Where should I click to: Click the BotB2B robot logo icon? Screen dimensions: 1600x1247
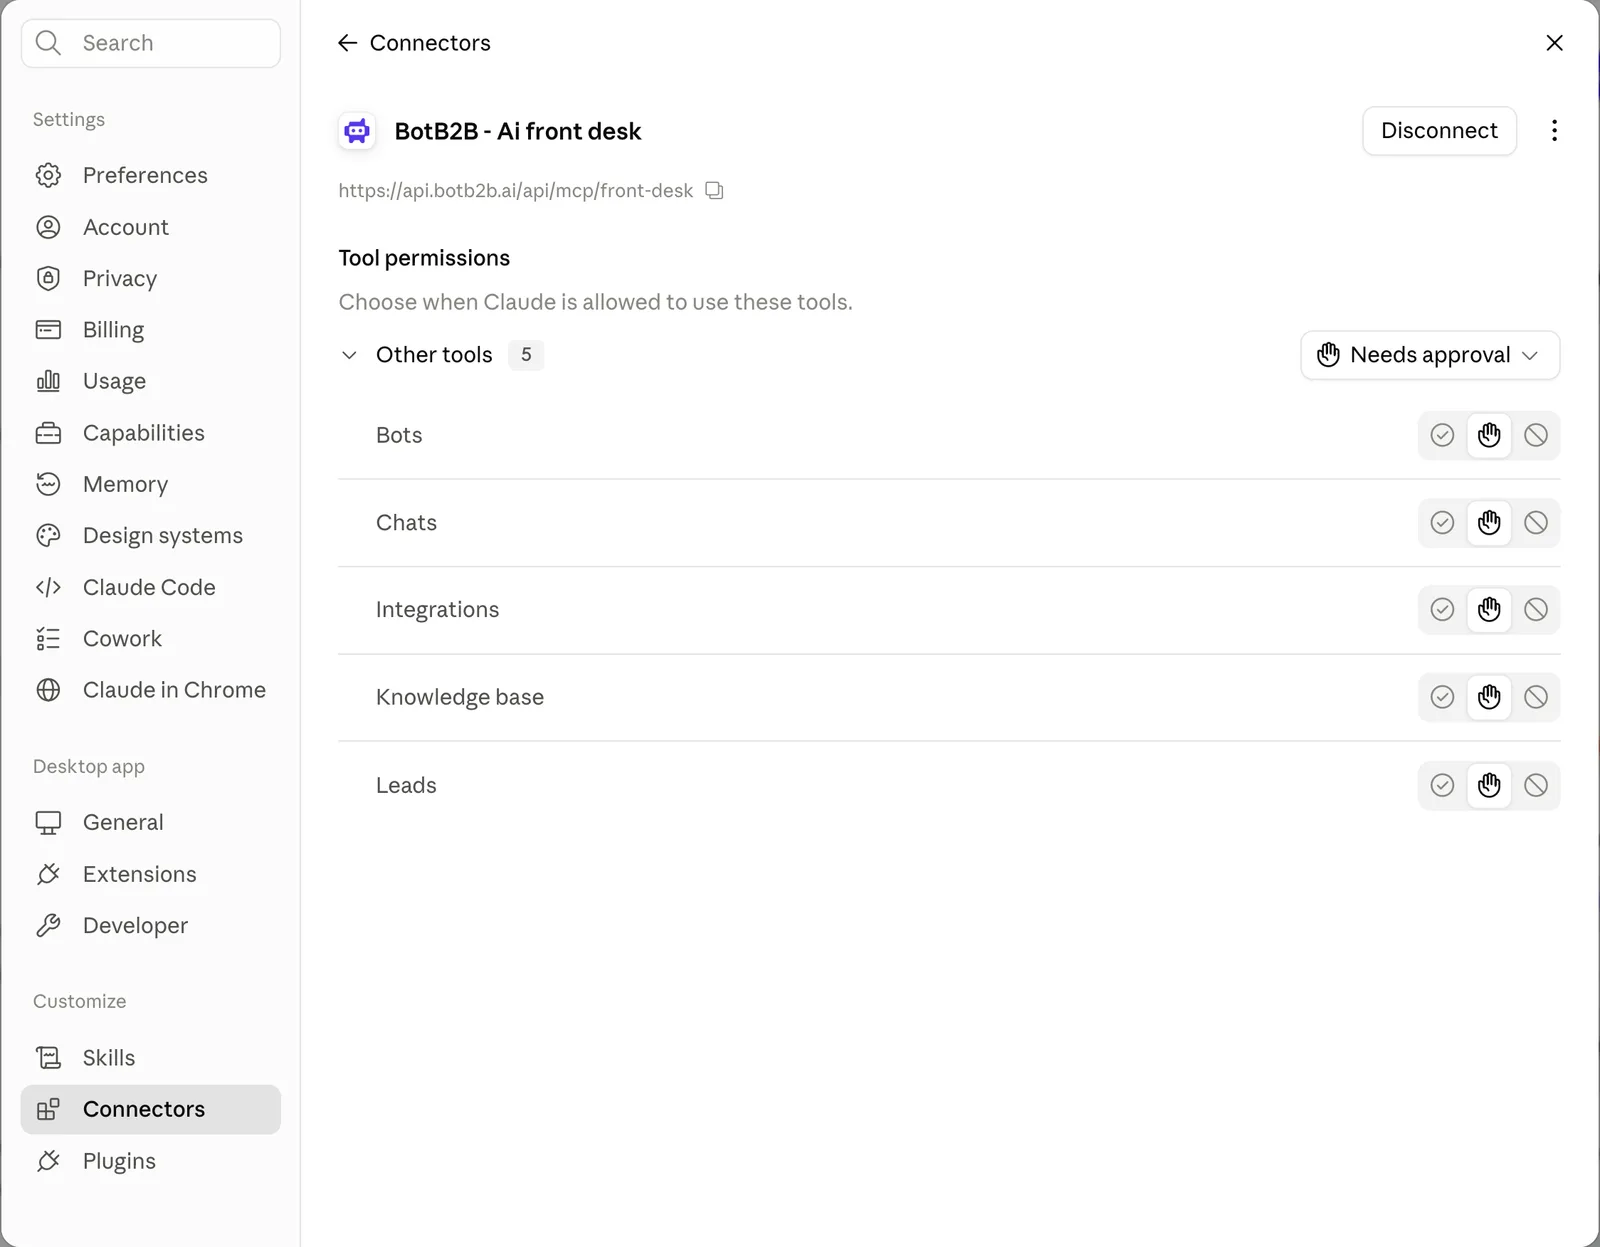tap(357, 131)
